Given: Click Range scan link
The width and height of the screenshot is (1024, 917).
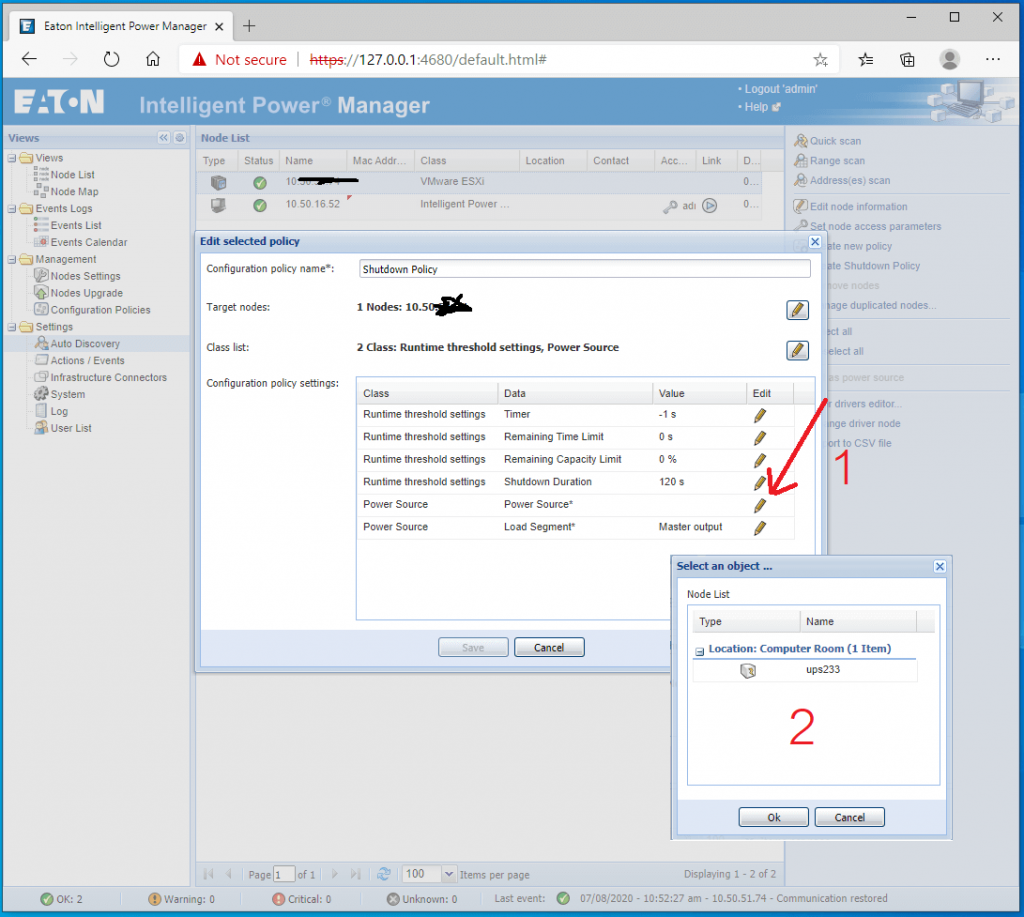Looking at the screenshot, I should (837, 161).
